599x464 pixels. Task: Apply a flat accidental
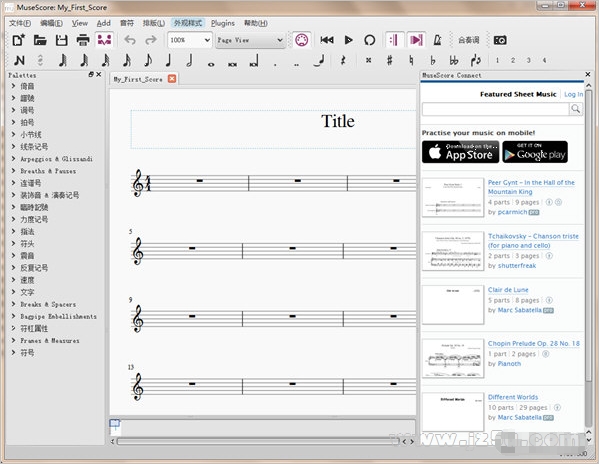tap(432, 60)
